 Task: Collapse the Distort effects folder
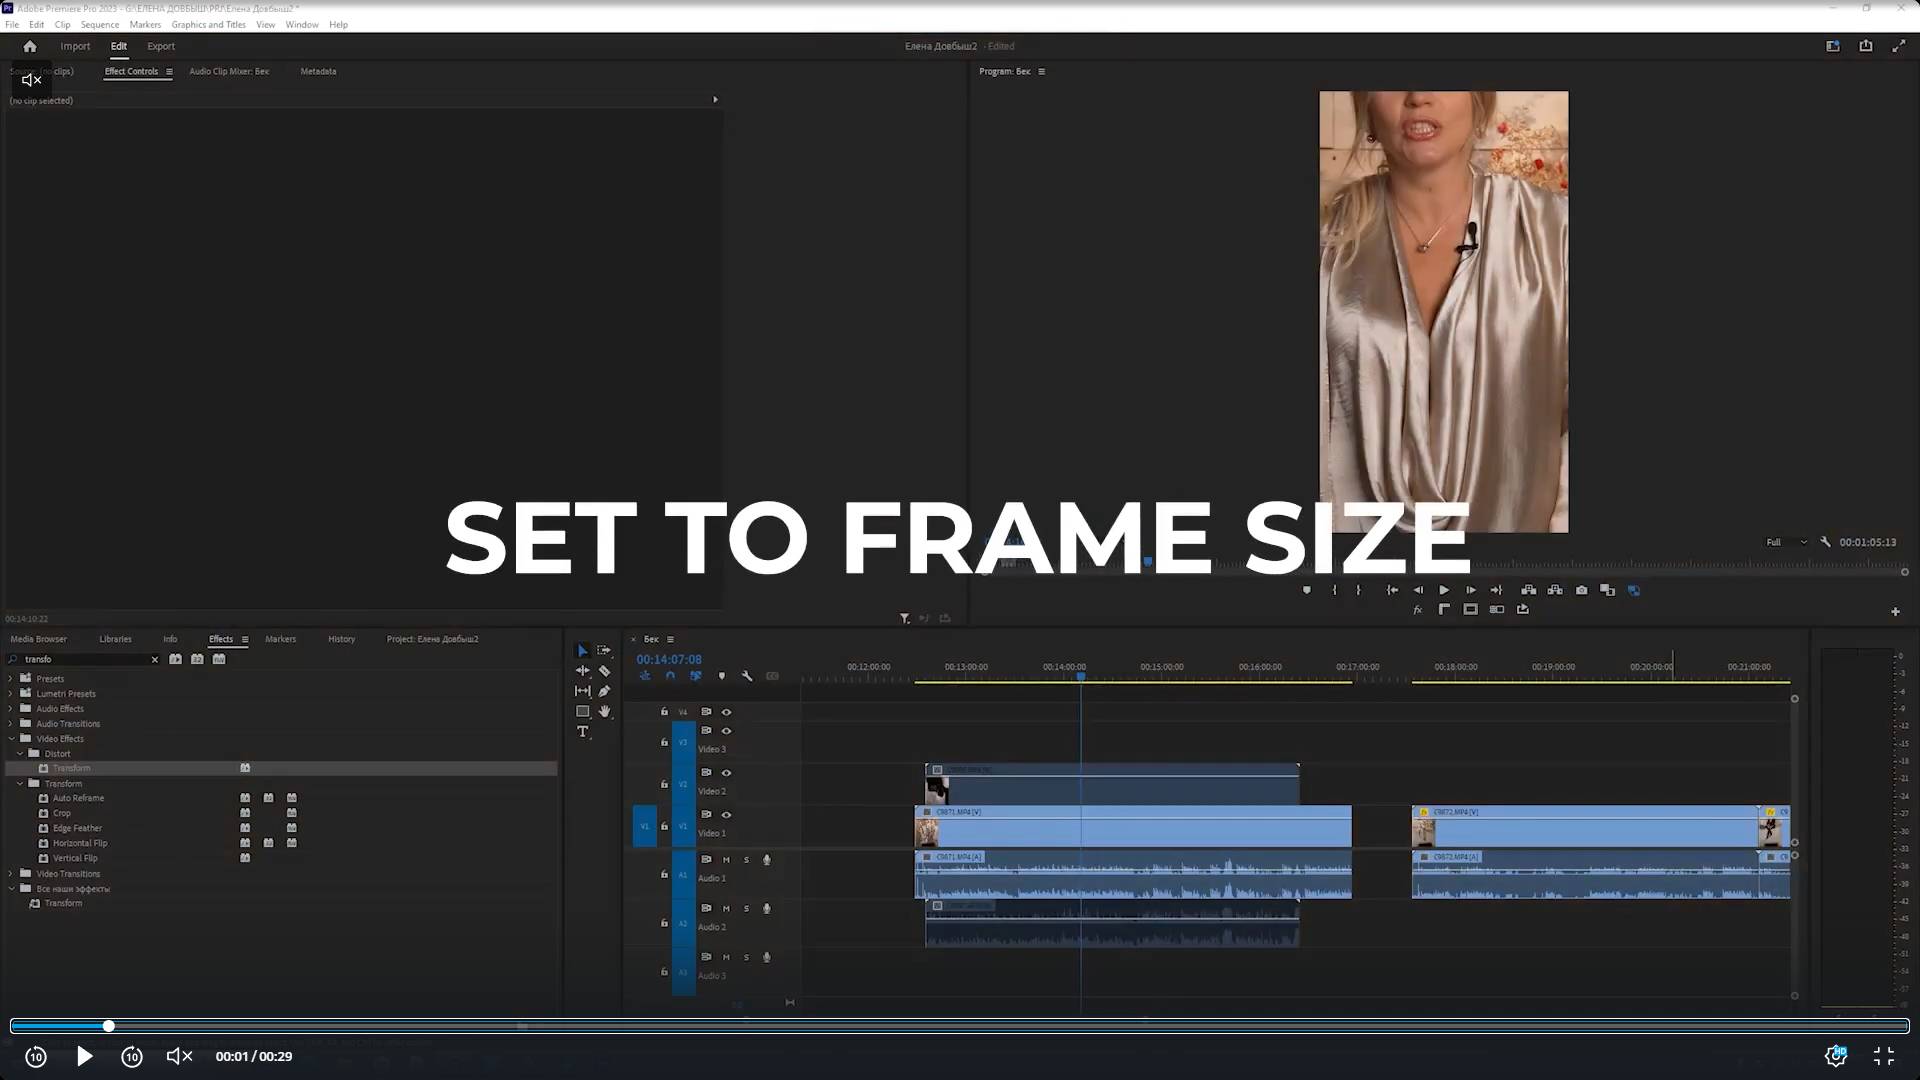click(20, 754)
